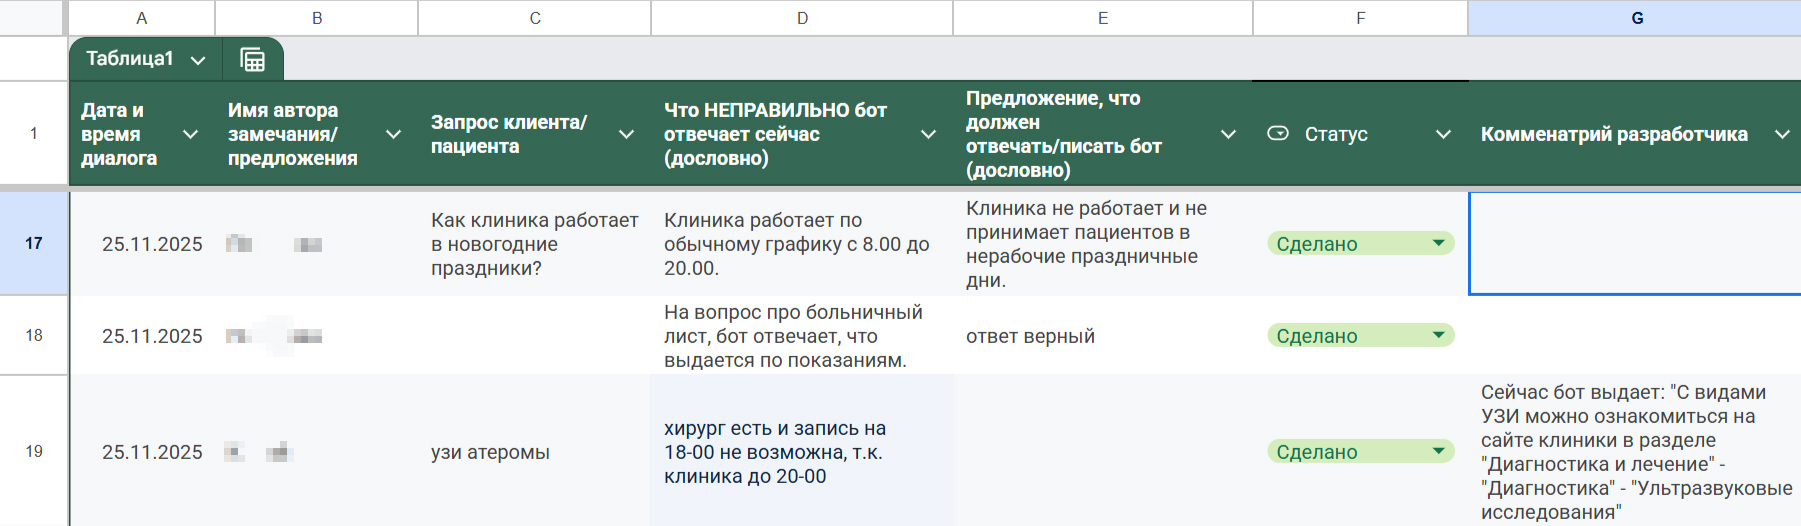Select cell 'узи атеромы'
This screenshot has height=526, width=1801.
pyautogui.click(x=535, y=452)
